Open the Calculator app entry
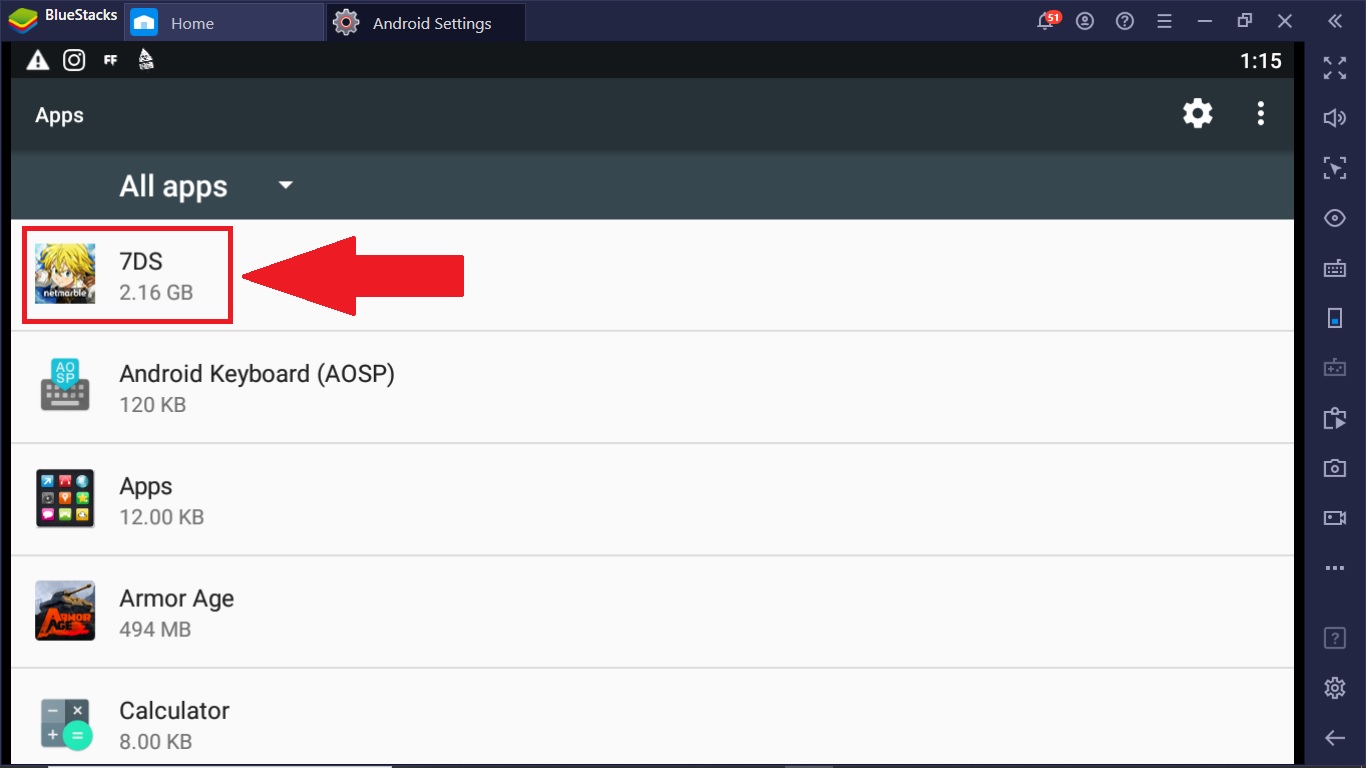The height and width of the screenshot is (768, 1366). click(x=652, y=718)
